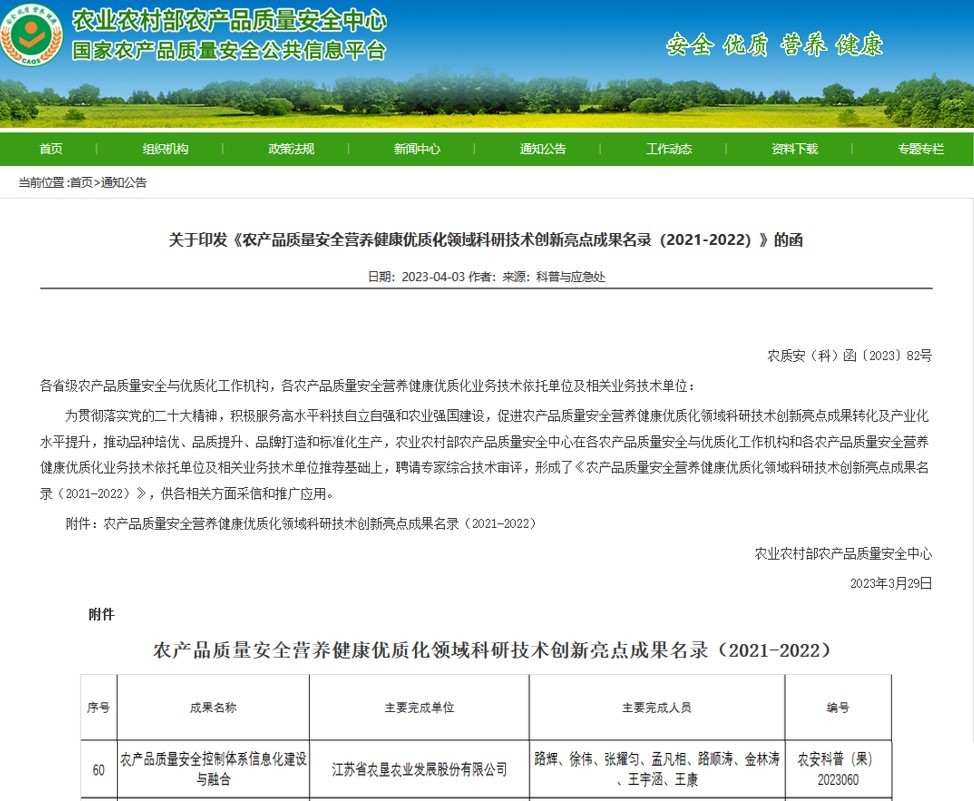Click the 主要完成单位 column header
Screen dimensions: 974x801
click(419, 708)
